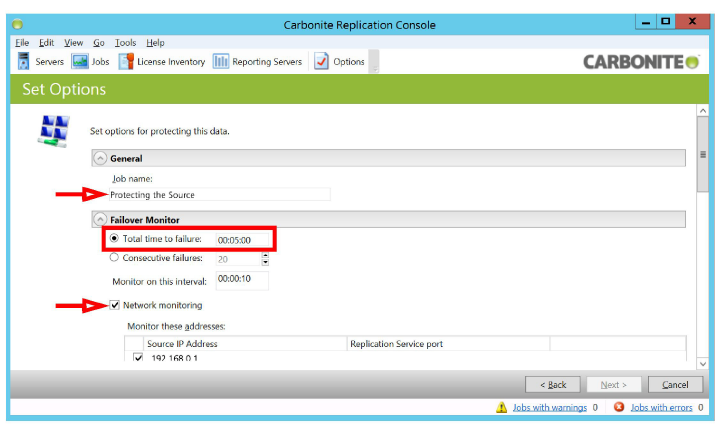The height and width of the screenshot is (439, 720).
Task: Click the Monitor these addresses label
Action: click(x=176, y=326)
